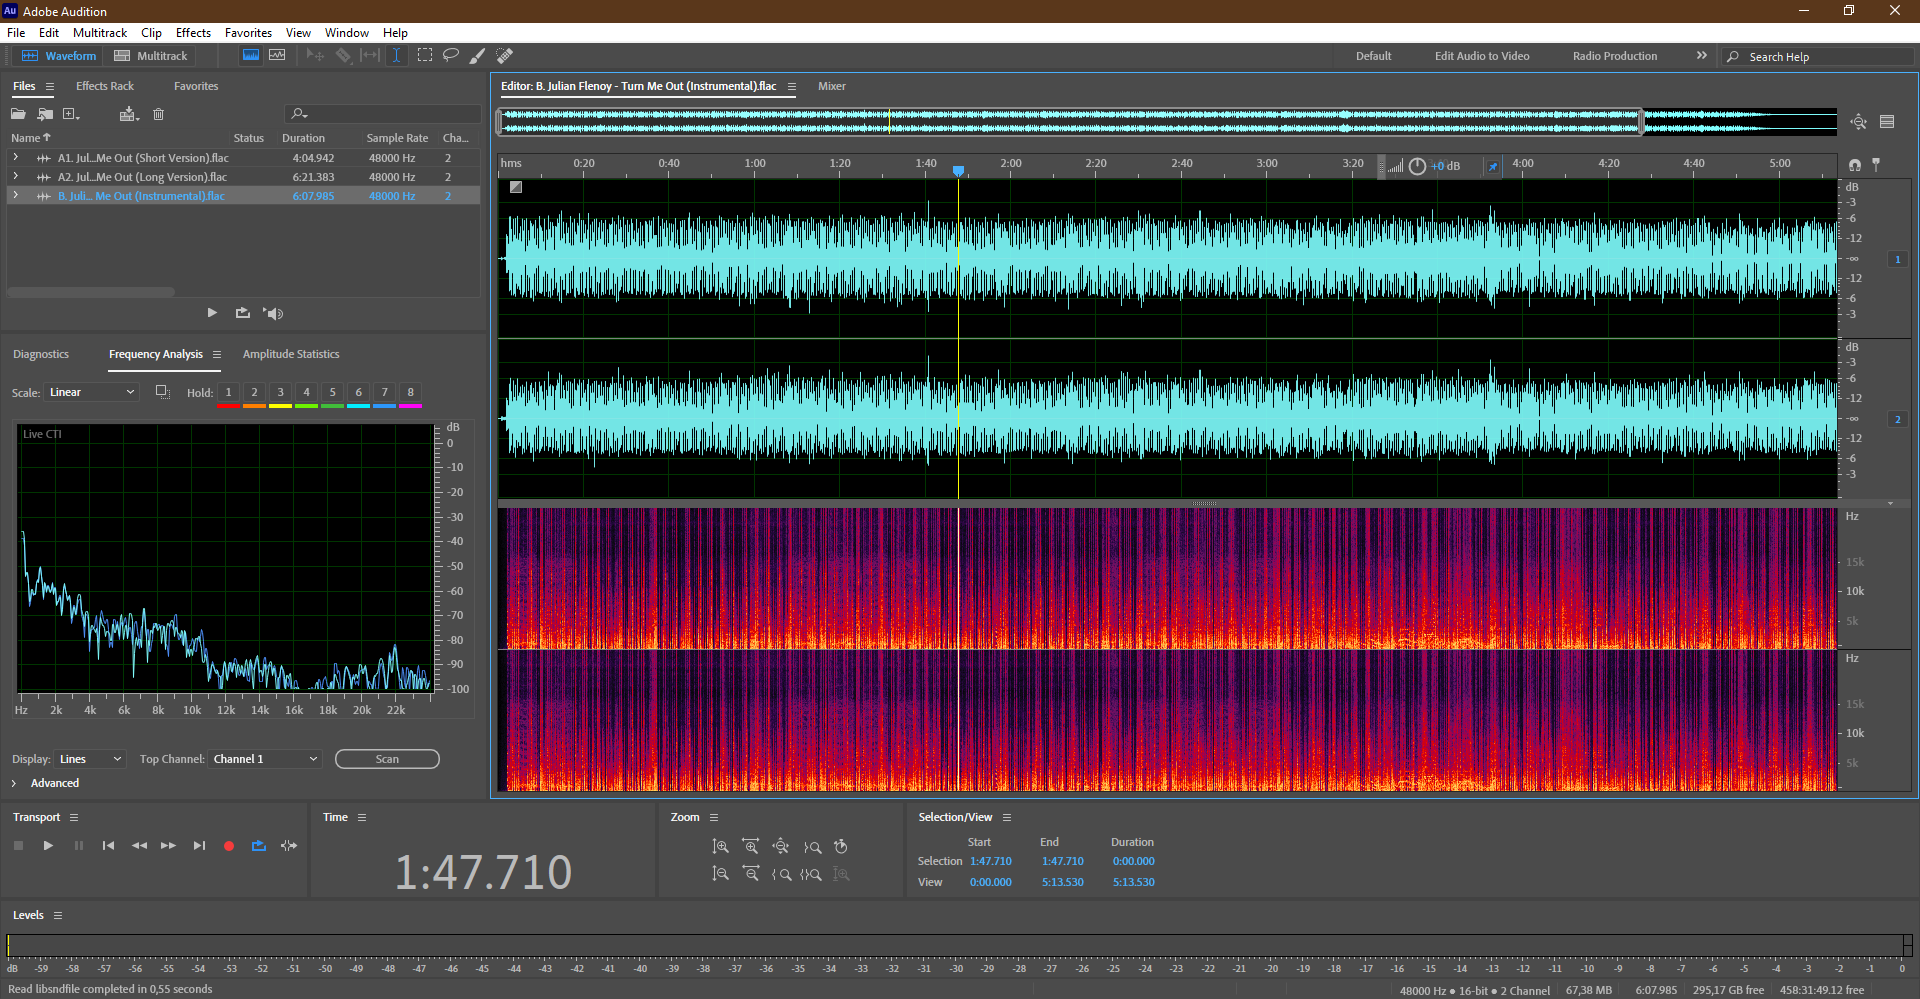Screen dimensions: 1920x999
Task: Click the red Record button
Action: tap(229, 846)
